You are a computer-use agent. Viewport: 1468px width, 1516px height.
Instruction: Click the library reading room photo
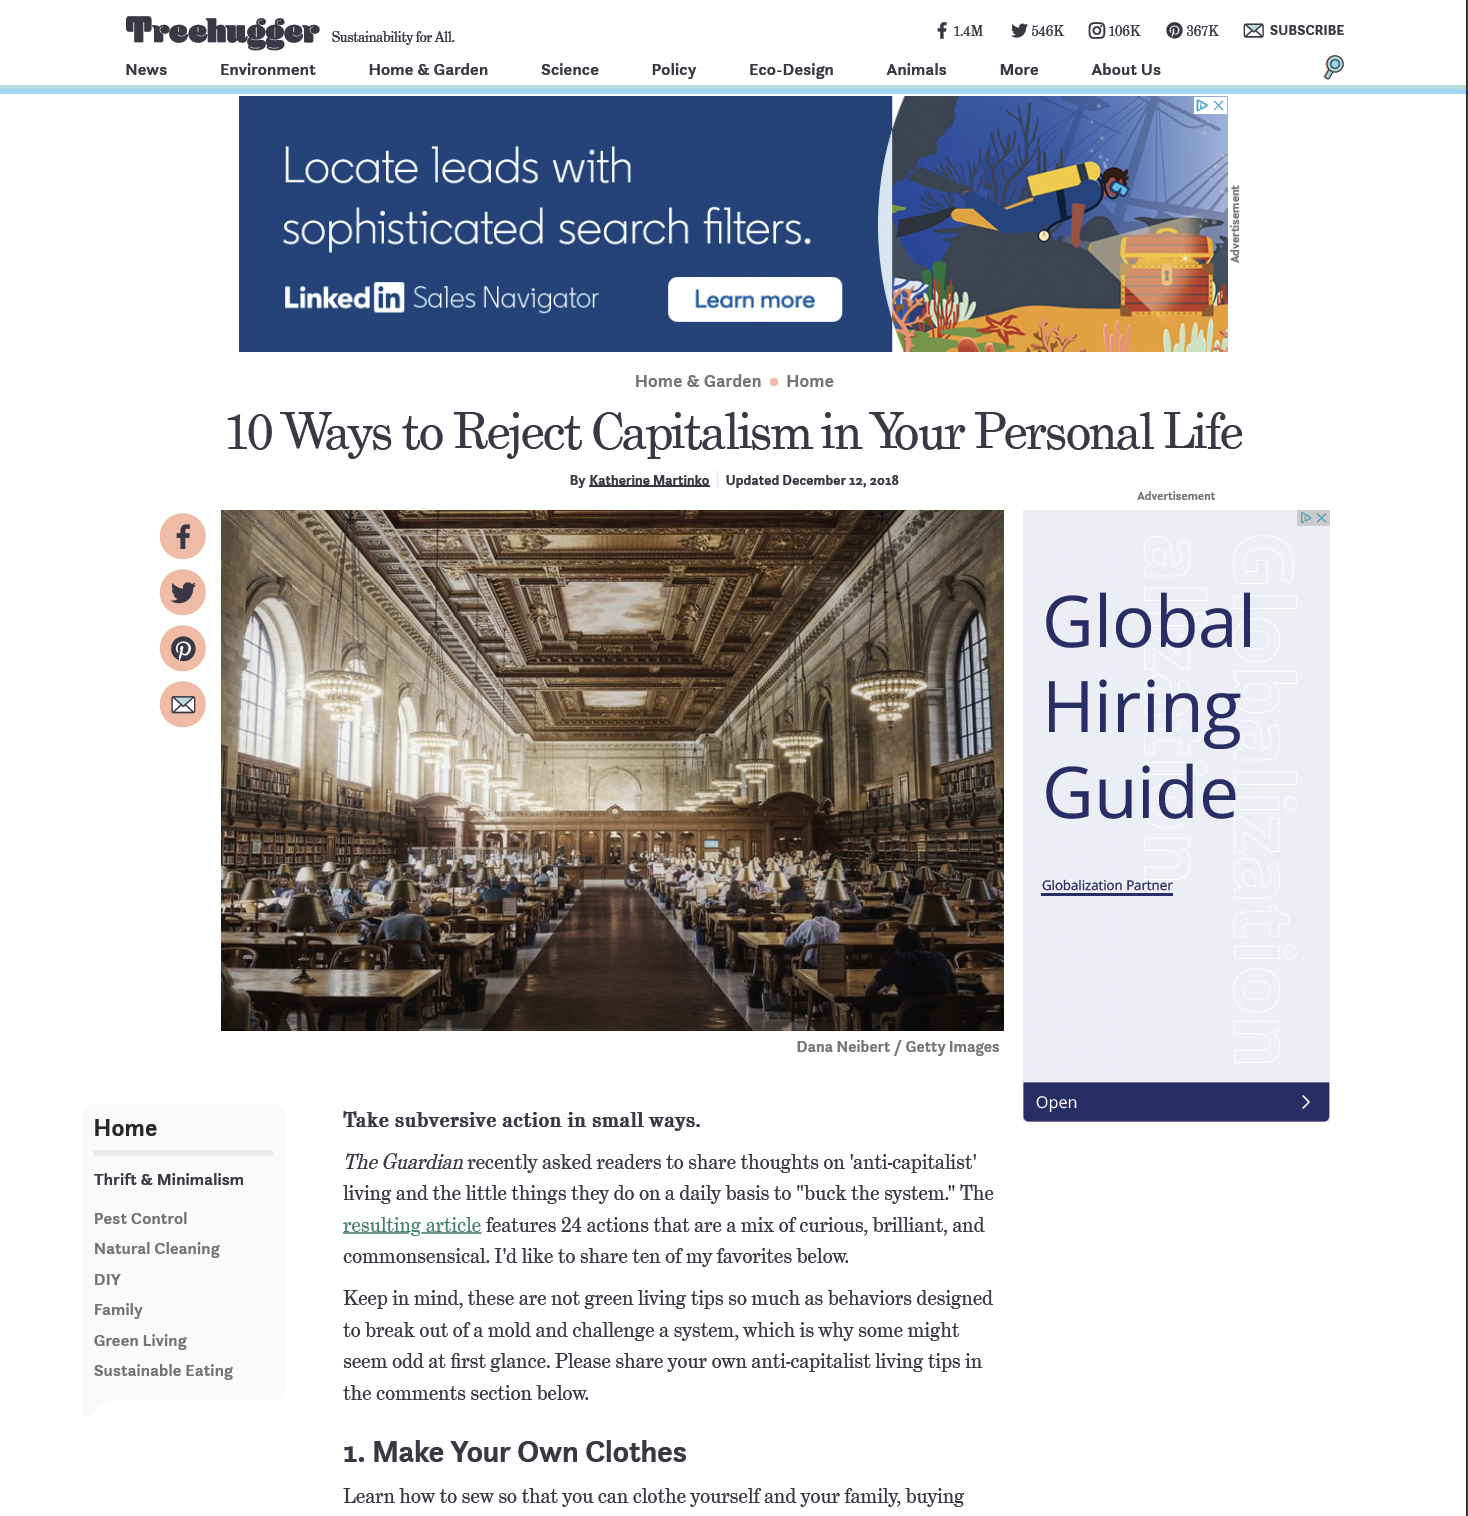point(612,770)
